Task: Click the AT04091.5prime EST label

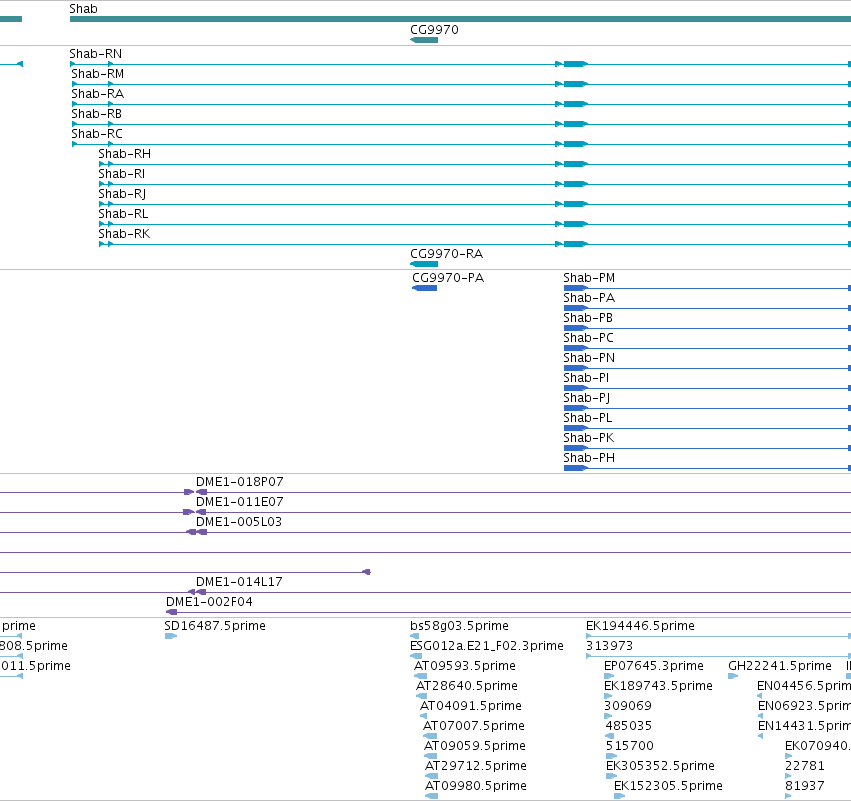Action: click(471, 706)
